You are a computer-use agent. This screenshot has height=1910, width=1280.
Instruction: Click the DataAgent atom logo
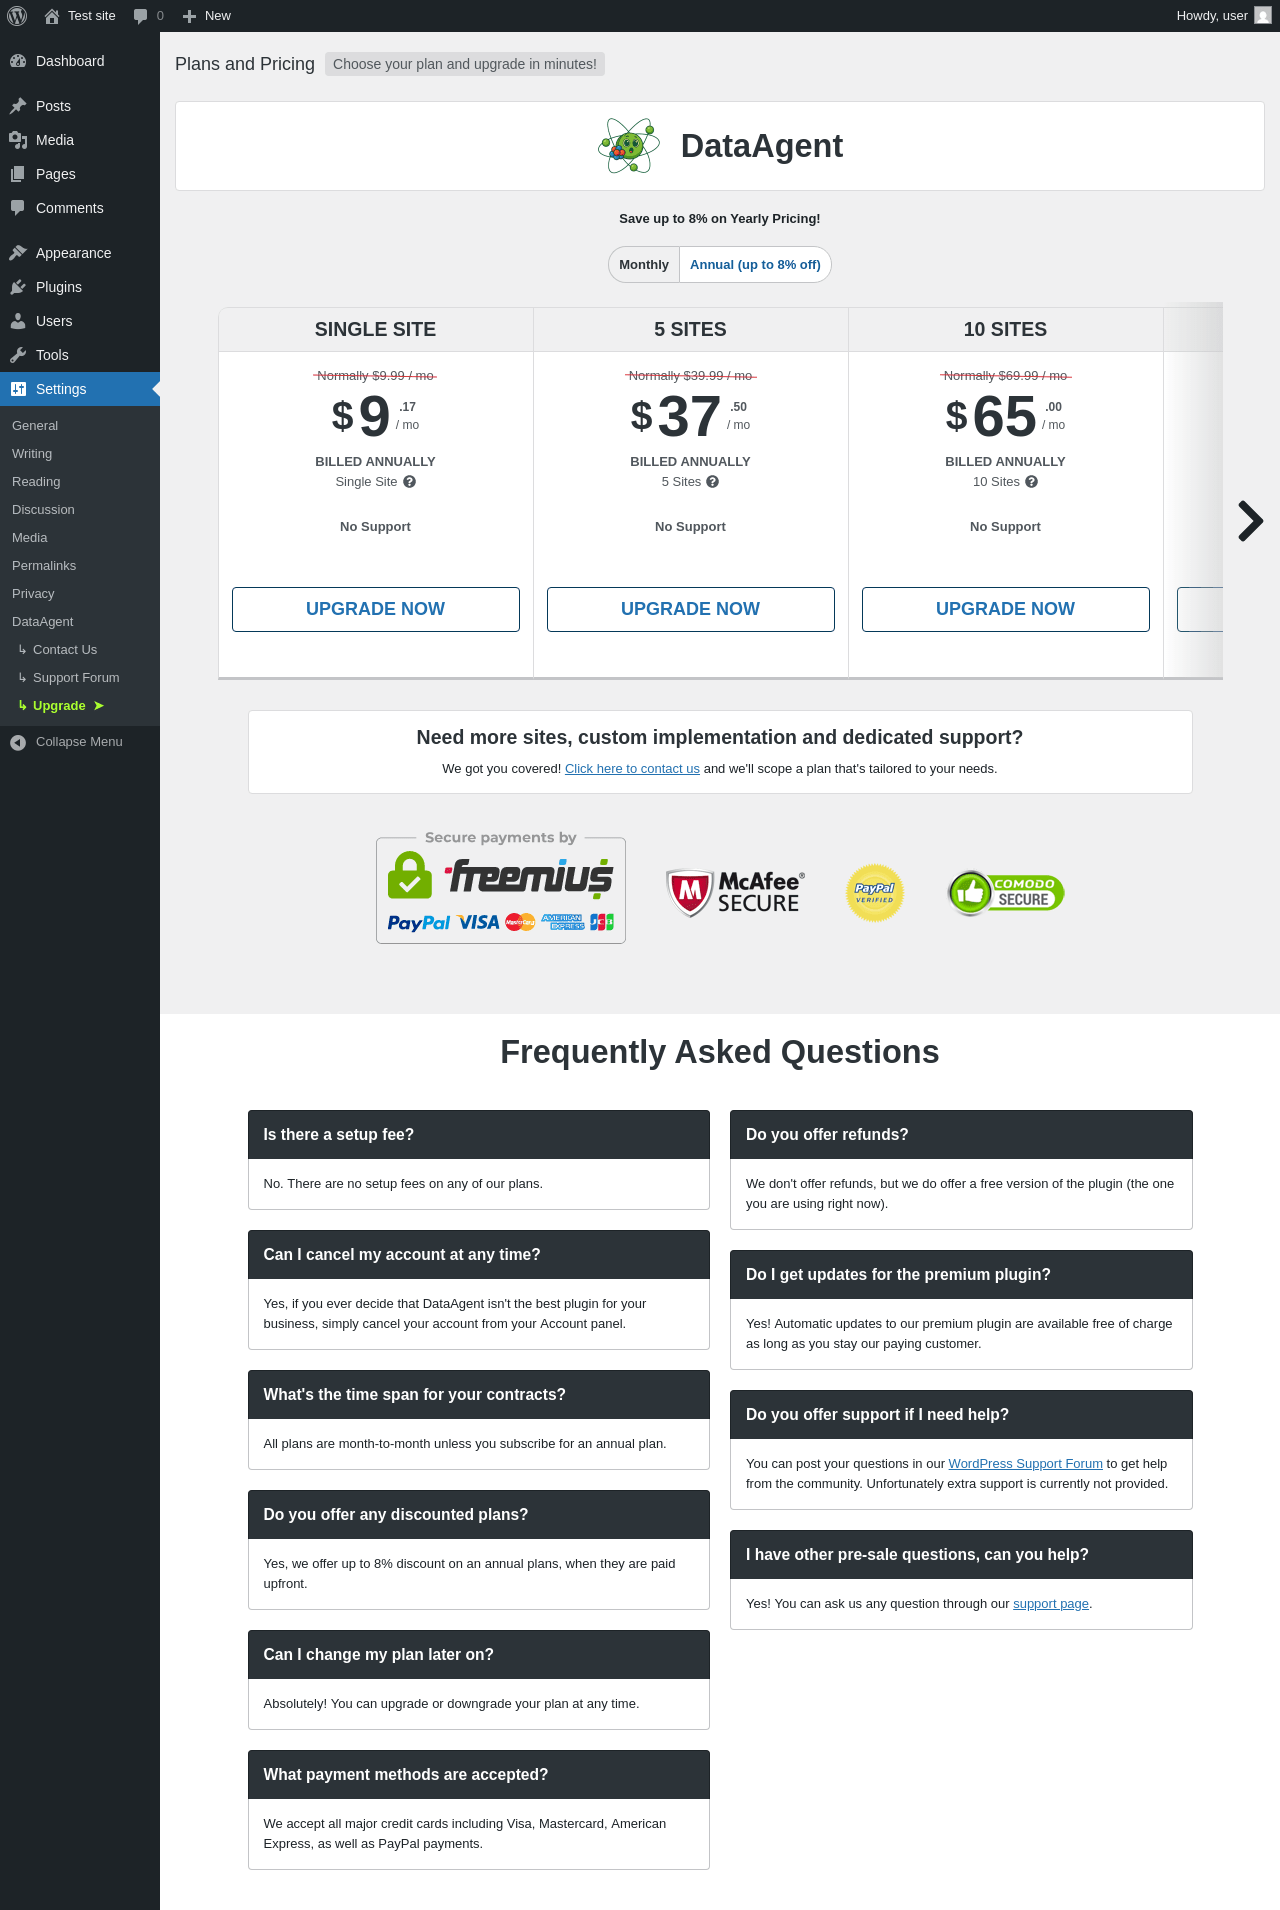point(629,146)
